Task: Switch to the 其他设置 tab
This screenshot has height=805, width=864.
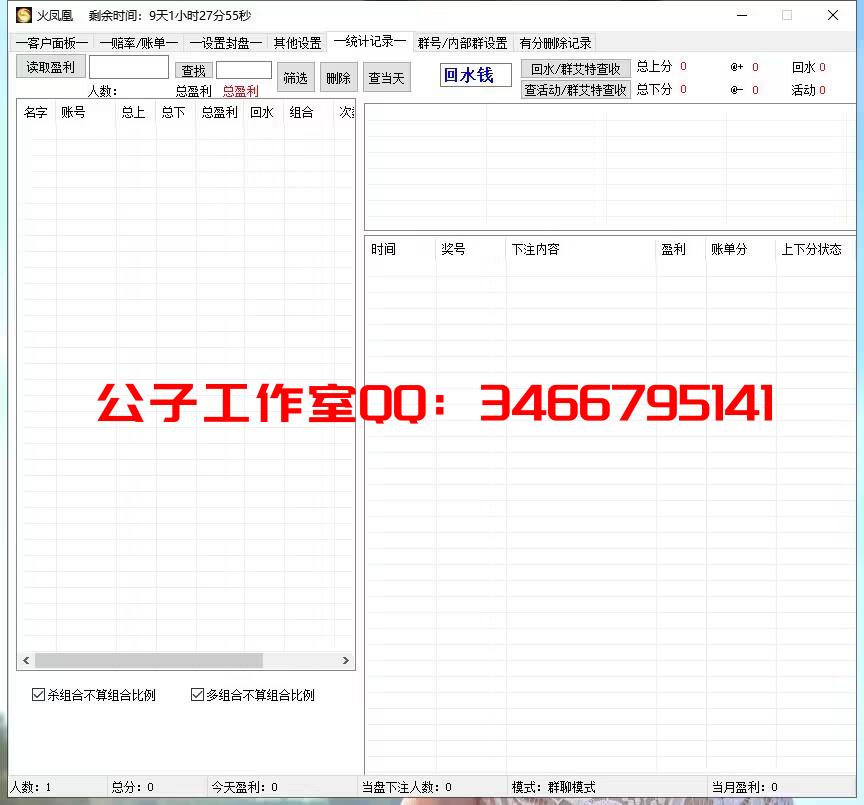Action: [298, 43]
